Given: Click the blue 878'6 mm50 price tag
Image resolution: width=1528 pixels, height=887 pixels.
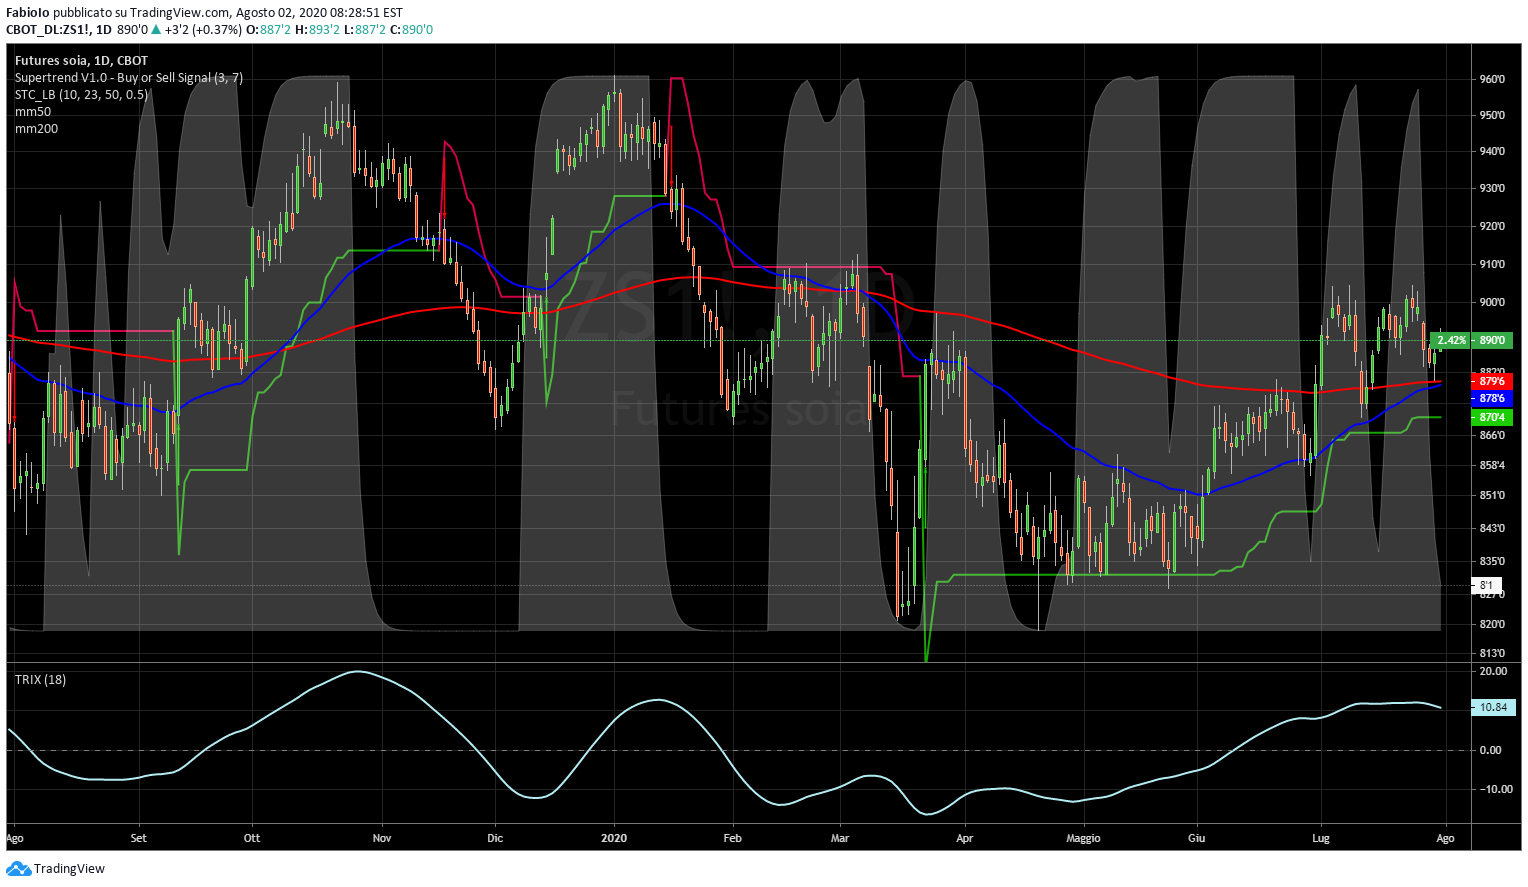Looking at the screenshot, I should 1492,398.
